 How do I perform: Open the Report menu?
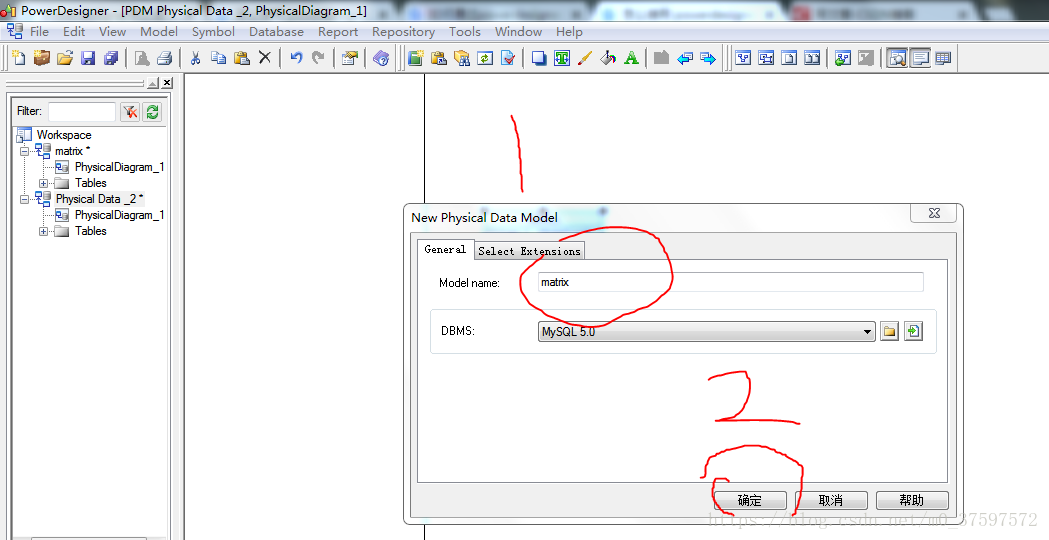338,31
